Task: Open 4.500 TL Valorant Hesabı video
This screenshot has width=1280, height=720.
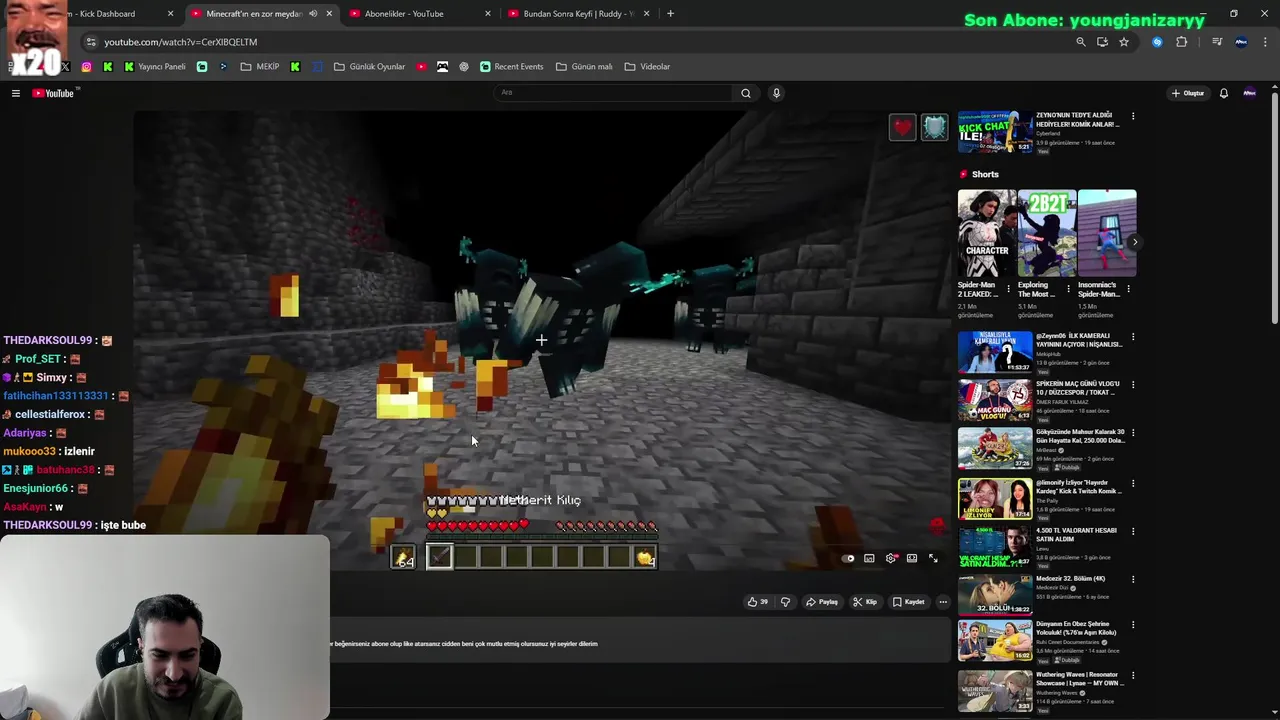Action: [x=995, y=546]
